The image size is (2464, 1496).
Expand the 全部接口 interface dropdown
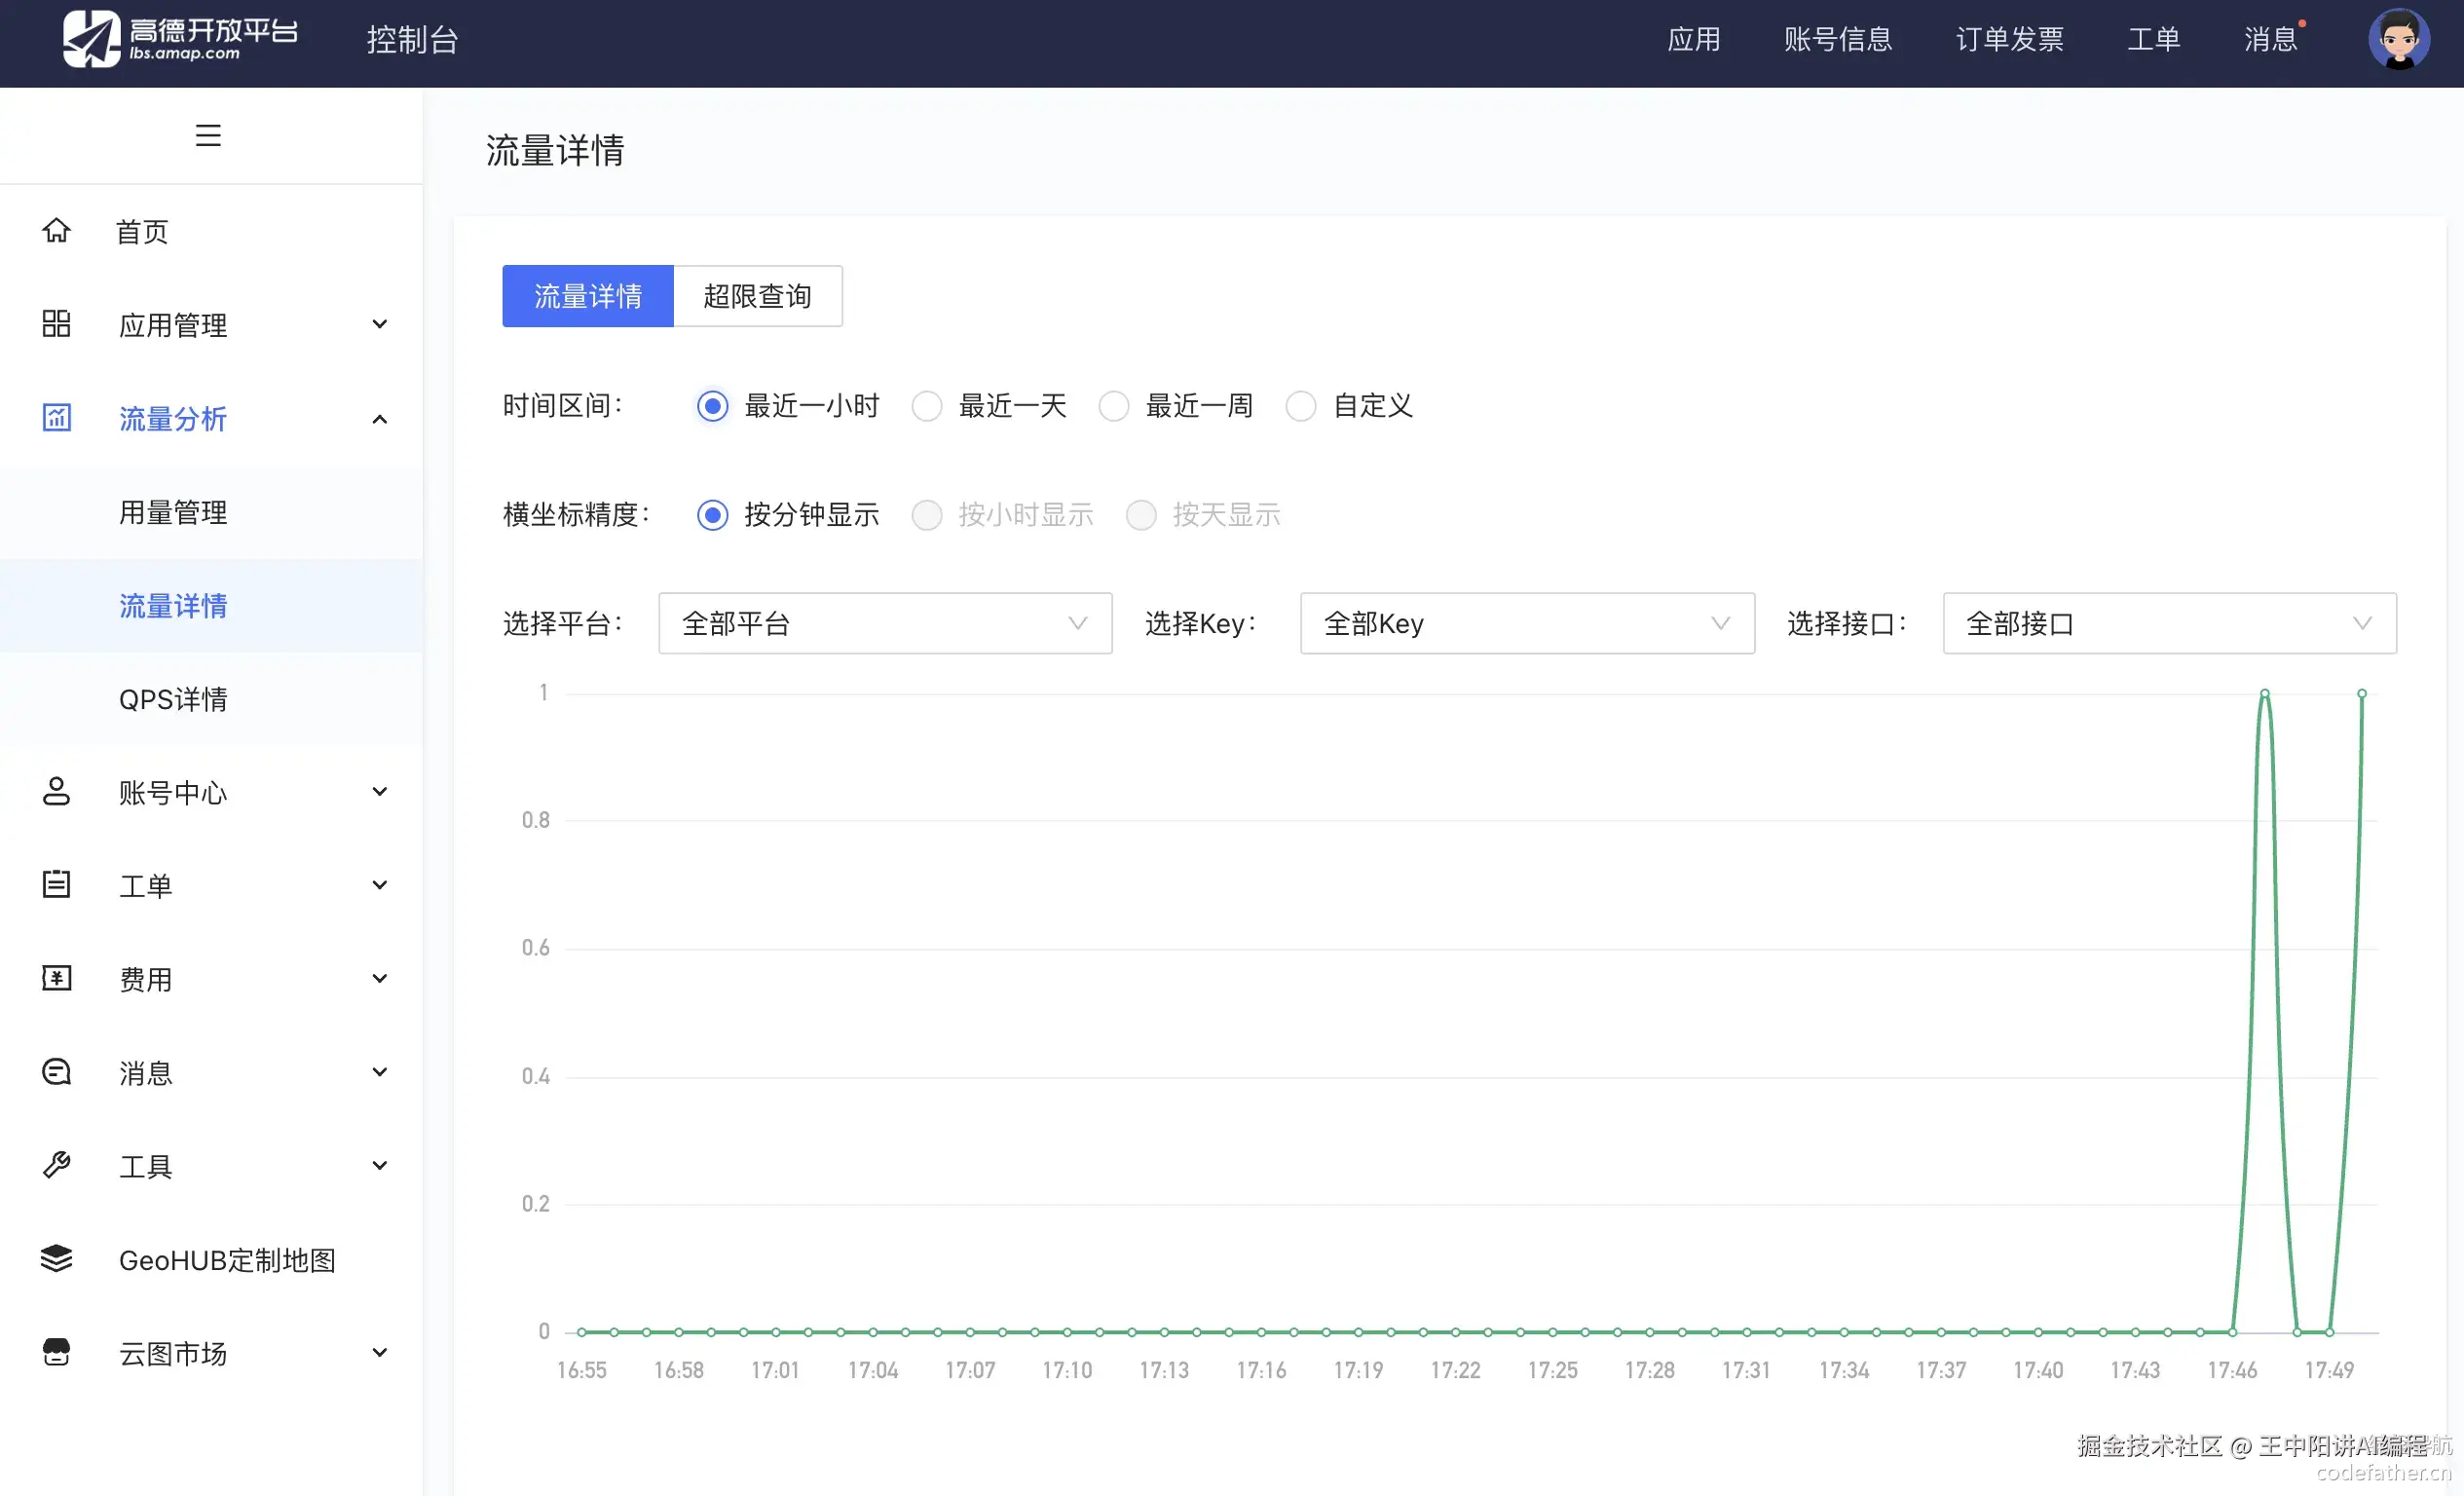pos(2168,623)
